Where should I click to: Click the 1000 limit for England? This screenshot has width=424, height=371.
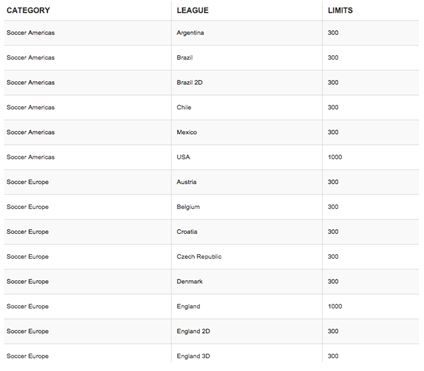(x=335, y=306)
